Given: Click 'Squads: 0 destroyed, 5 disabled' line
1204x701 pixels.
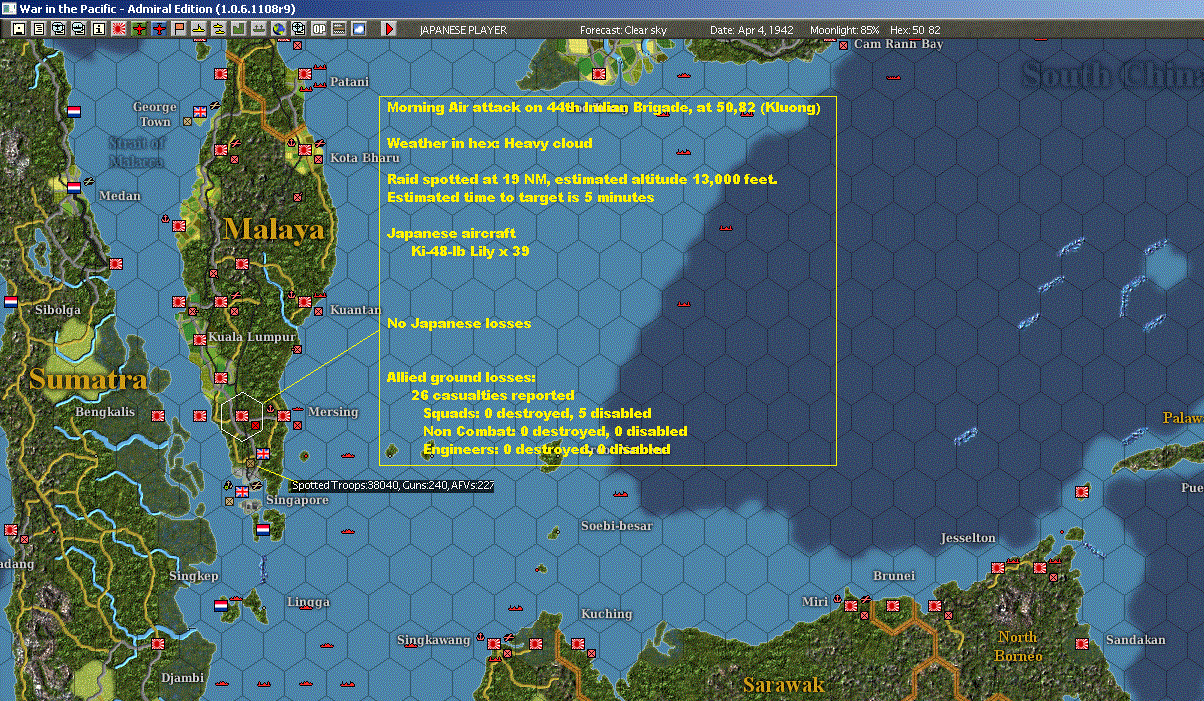Looking at the screenshot, I should (x=537, y=413).
